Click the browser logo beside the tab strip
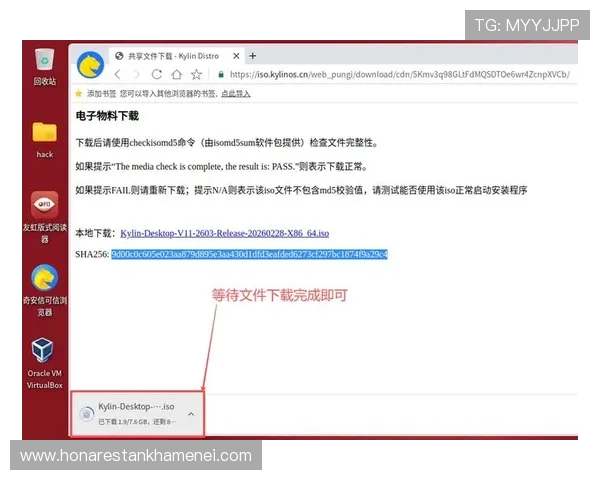 pyautogui.click(x=90, y=65)
